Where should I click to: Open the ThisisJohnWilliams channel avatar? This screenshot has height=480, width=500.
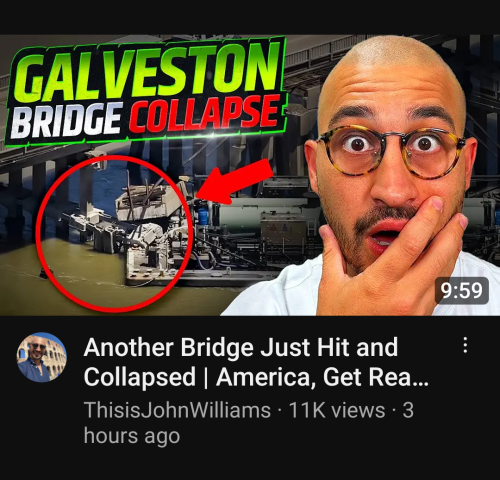tap(42, 357)
